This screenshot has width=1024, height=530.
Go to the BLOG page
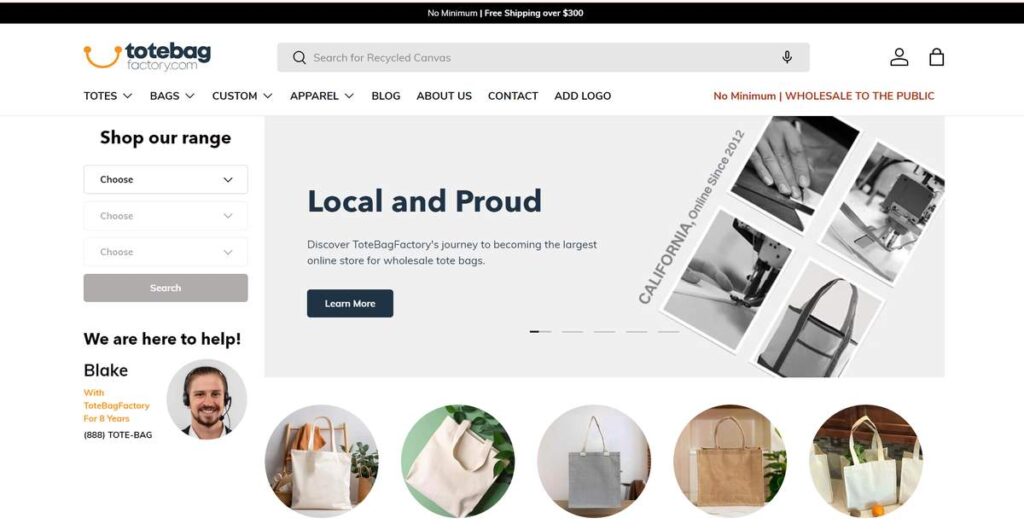pyautogui.click(x=386, y=96)
